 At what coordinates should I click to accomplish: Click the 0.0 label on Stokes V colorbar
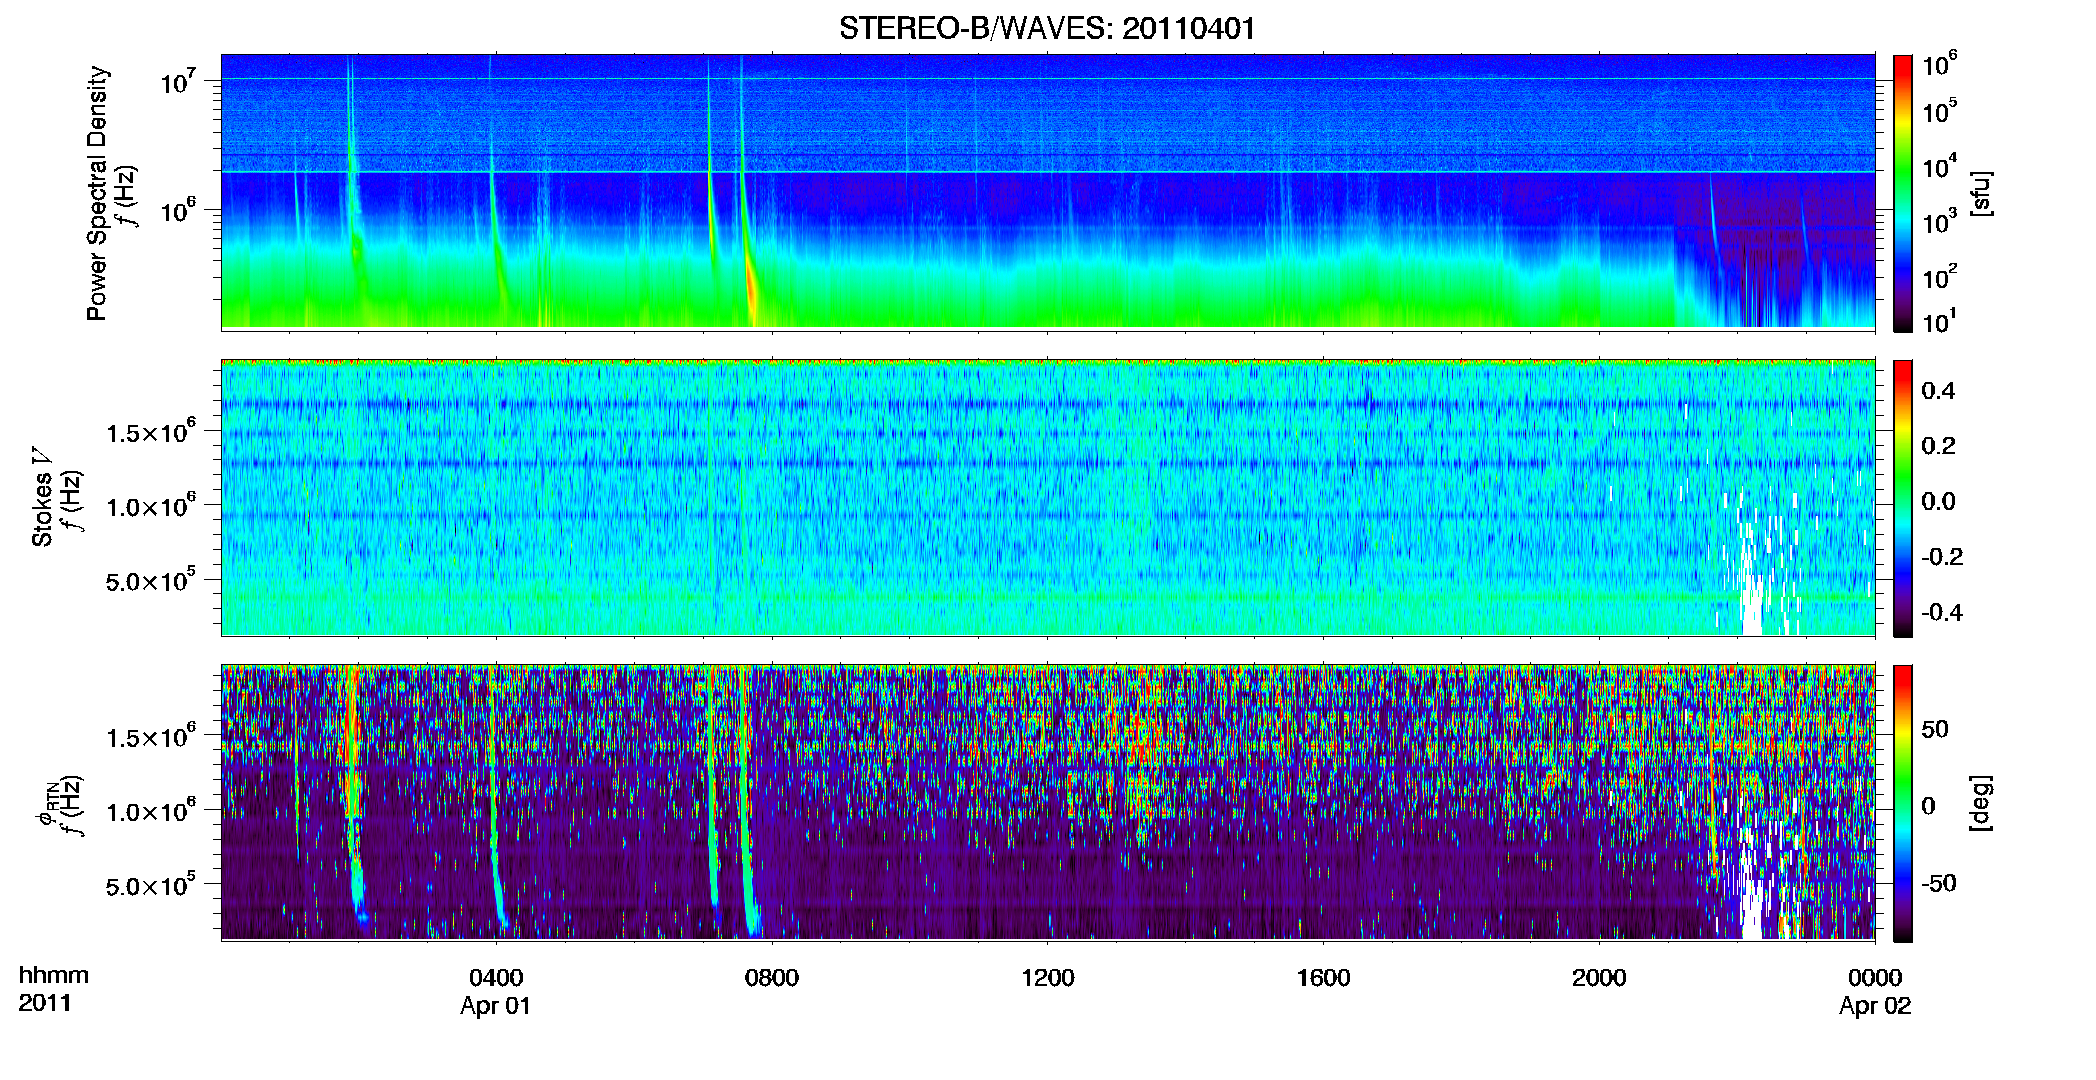click(x=1939, y=502)
